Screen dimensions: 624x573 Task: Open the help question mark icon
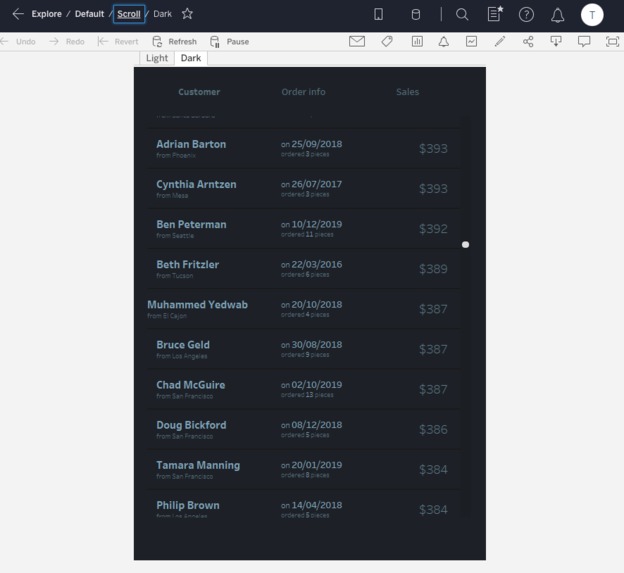tap(526, 15)
